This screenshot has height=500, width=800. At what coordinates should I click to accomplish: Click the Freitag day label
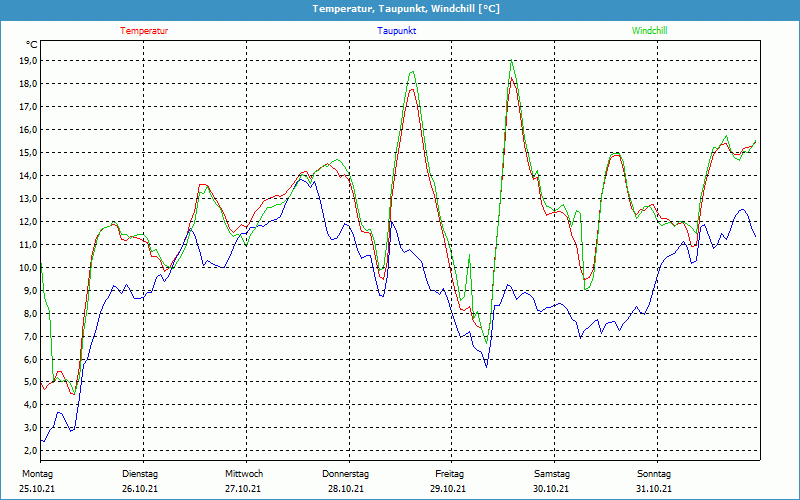449,473
